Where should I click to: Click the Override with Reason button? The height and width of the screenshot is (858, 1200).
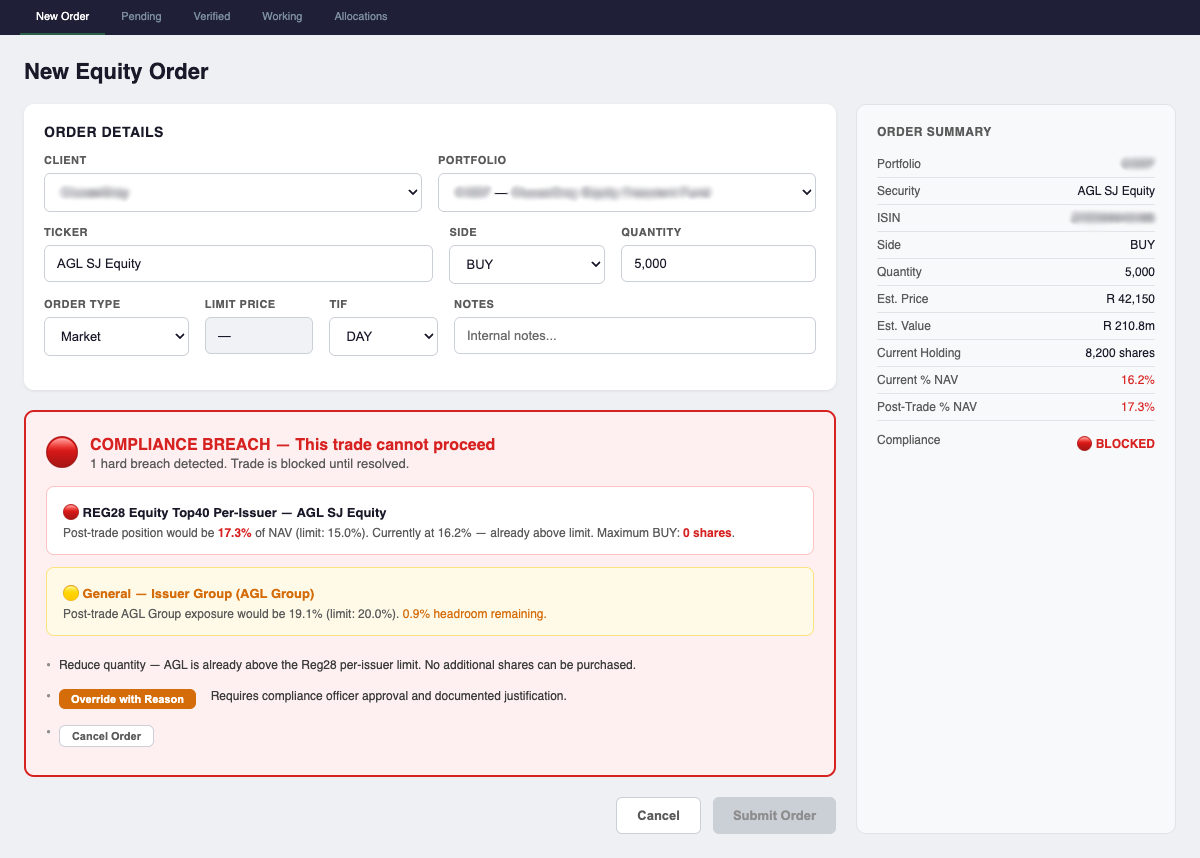(127, 699)
